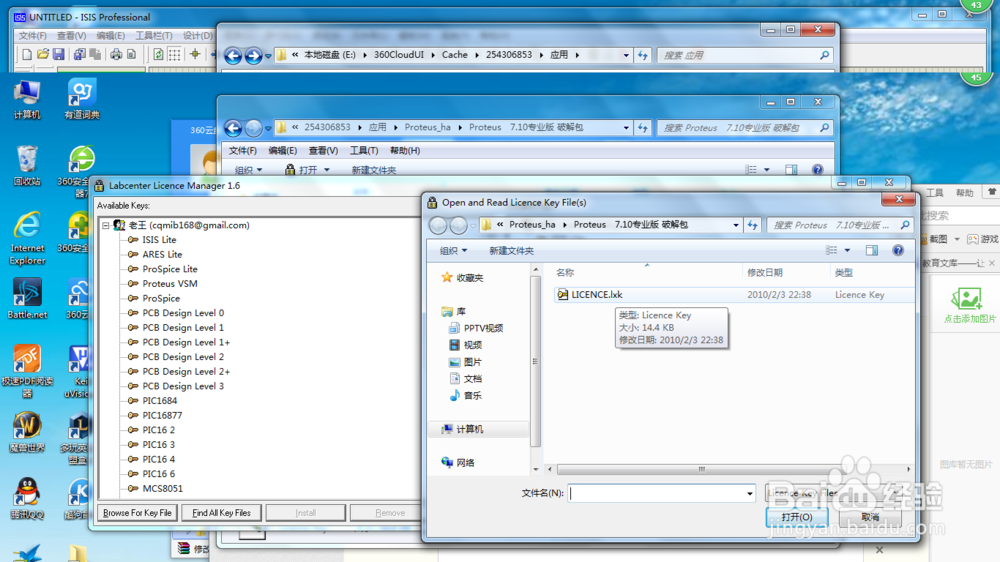Viewport: 1000px width, 562px height.
Task: Click the Save disk icon in ISIS toolbar
Action: point(58,55)
